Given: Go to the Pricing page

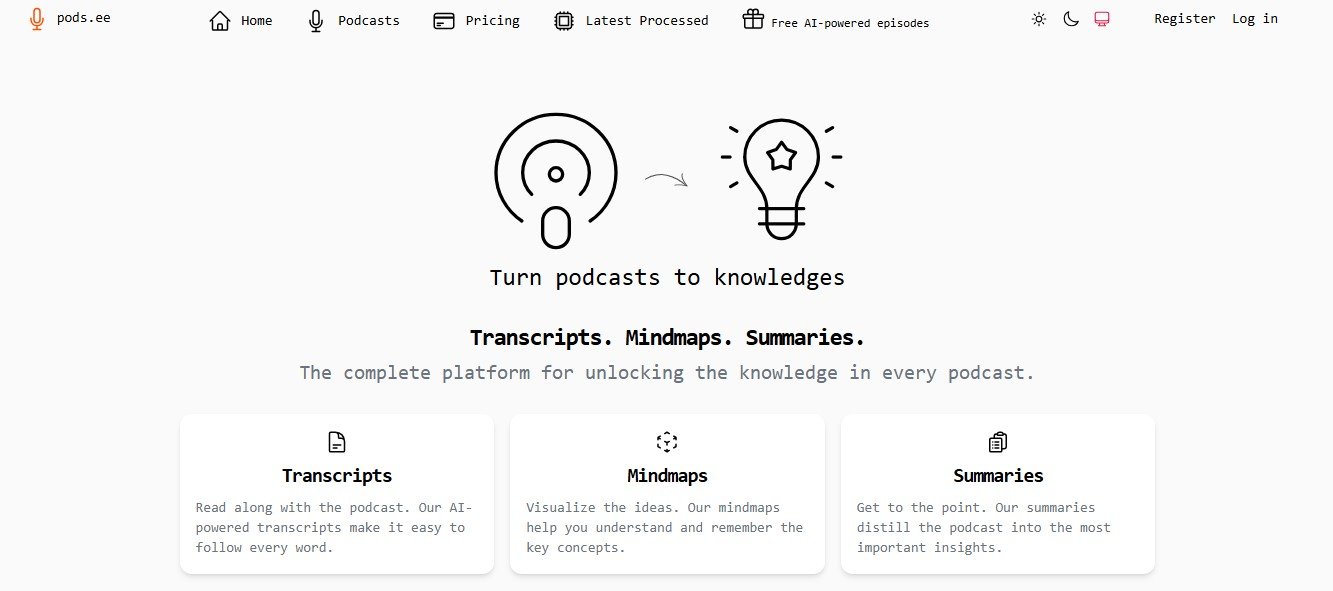Looking at the screenshot, I should tap(492, 20).
